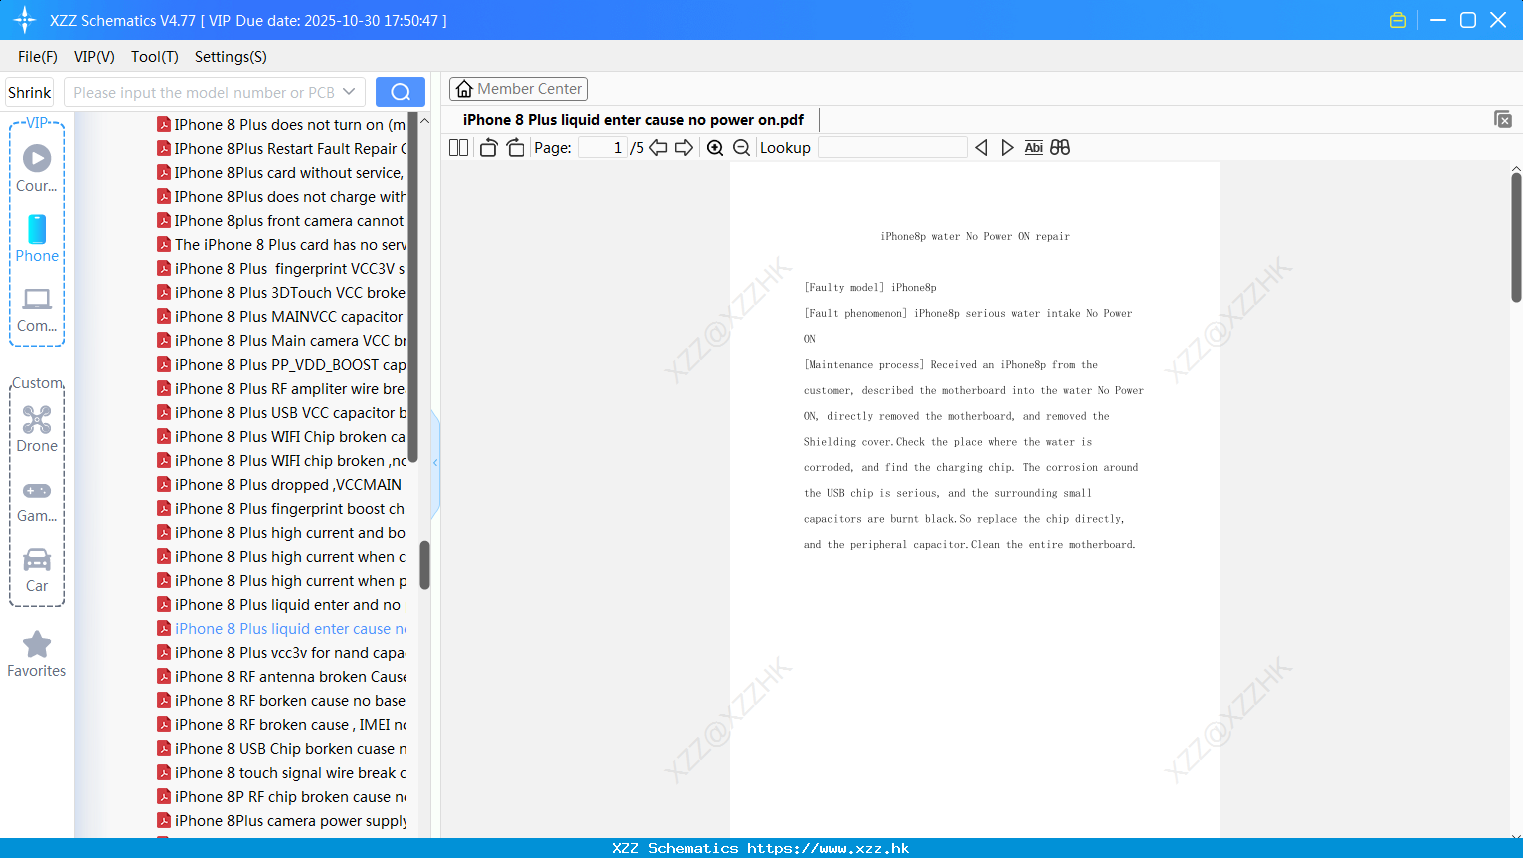Click the binoculars search icon
Image resolution: width=1523 pixels, height=858 pixels.
point(1060,148)
